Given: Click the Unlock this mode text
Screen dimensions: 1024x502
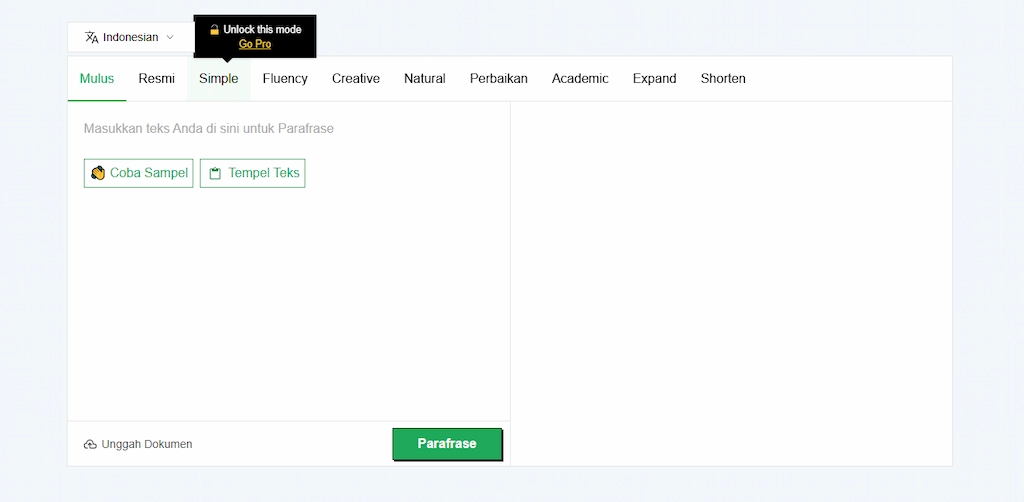Looking at the screenshot, I should 263,29.
